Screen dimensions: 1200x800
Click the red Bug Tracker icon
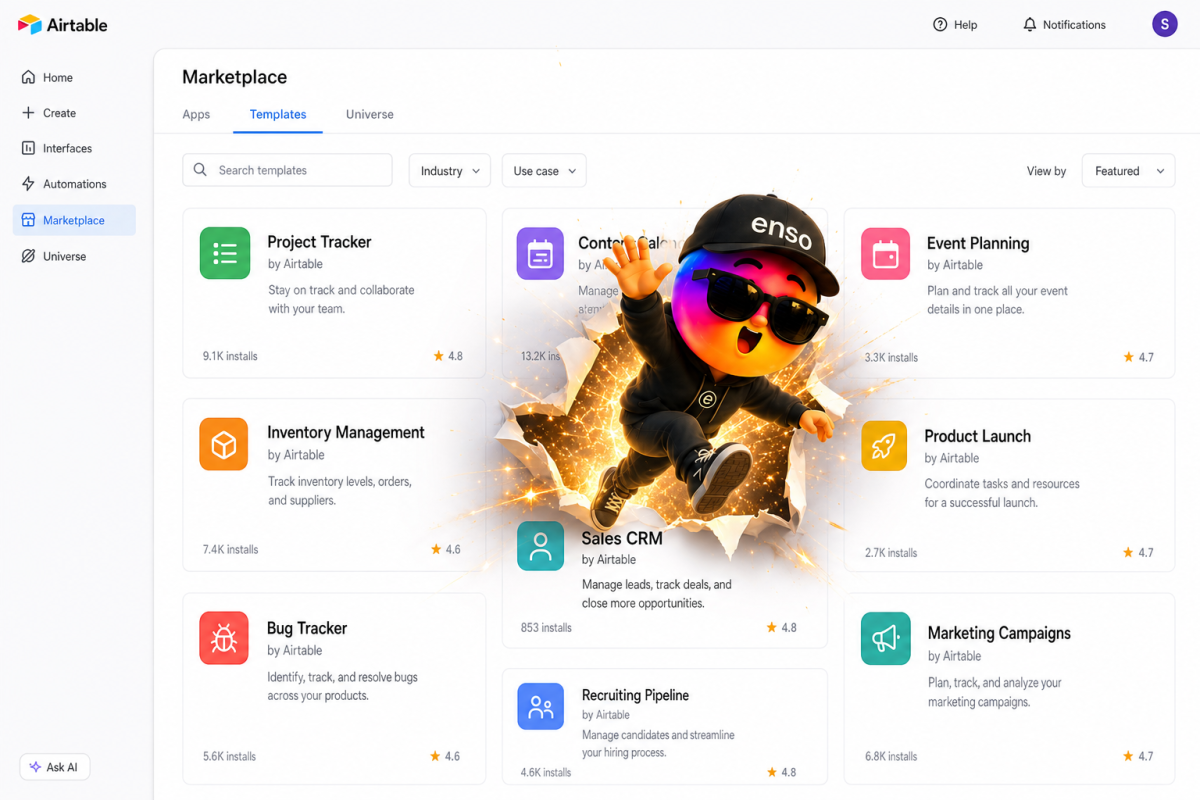coord(224,638)
